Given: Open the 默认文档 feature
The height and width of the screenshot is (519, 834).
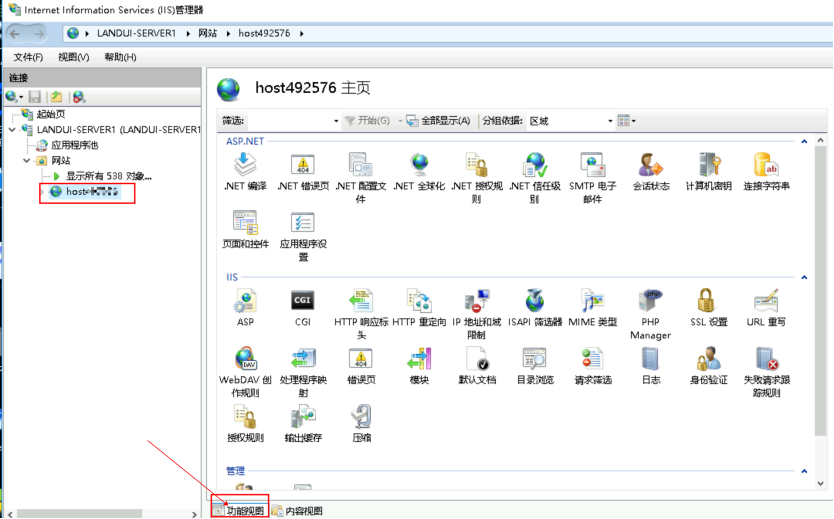Looking at the screenshot, I should tap(477, 365).
